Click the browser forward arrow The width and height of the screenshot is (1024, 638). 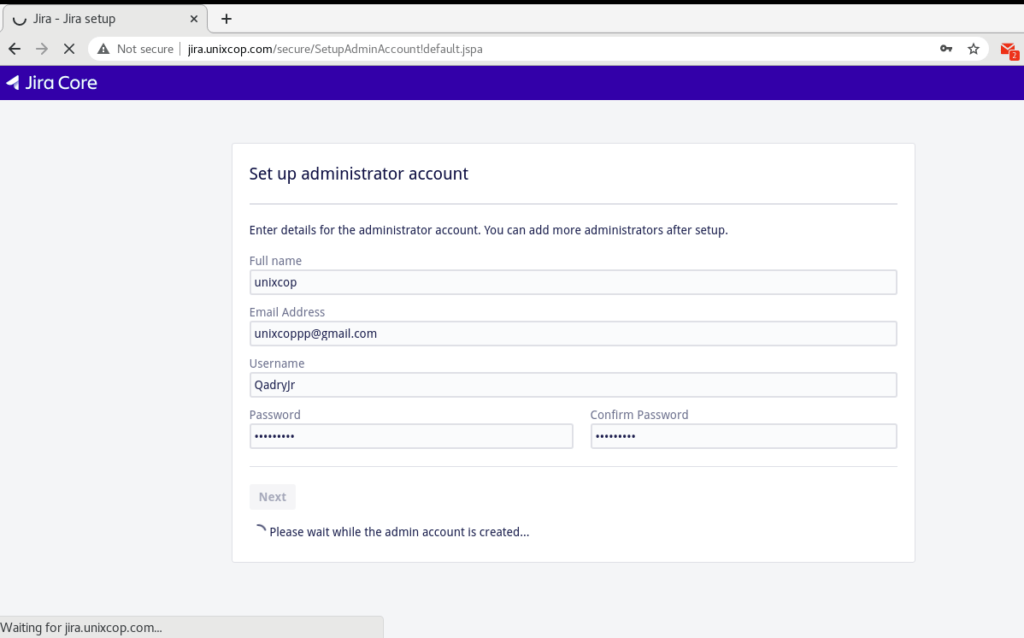(x=42, y=49)
